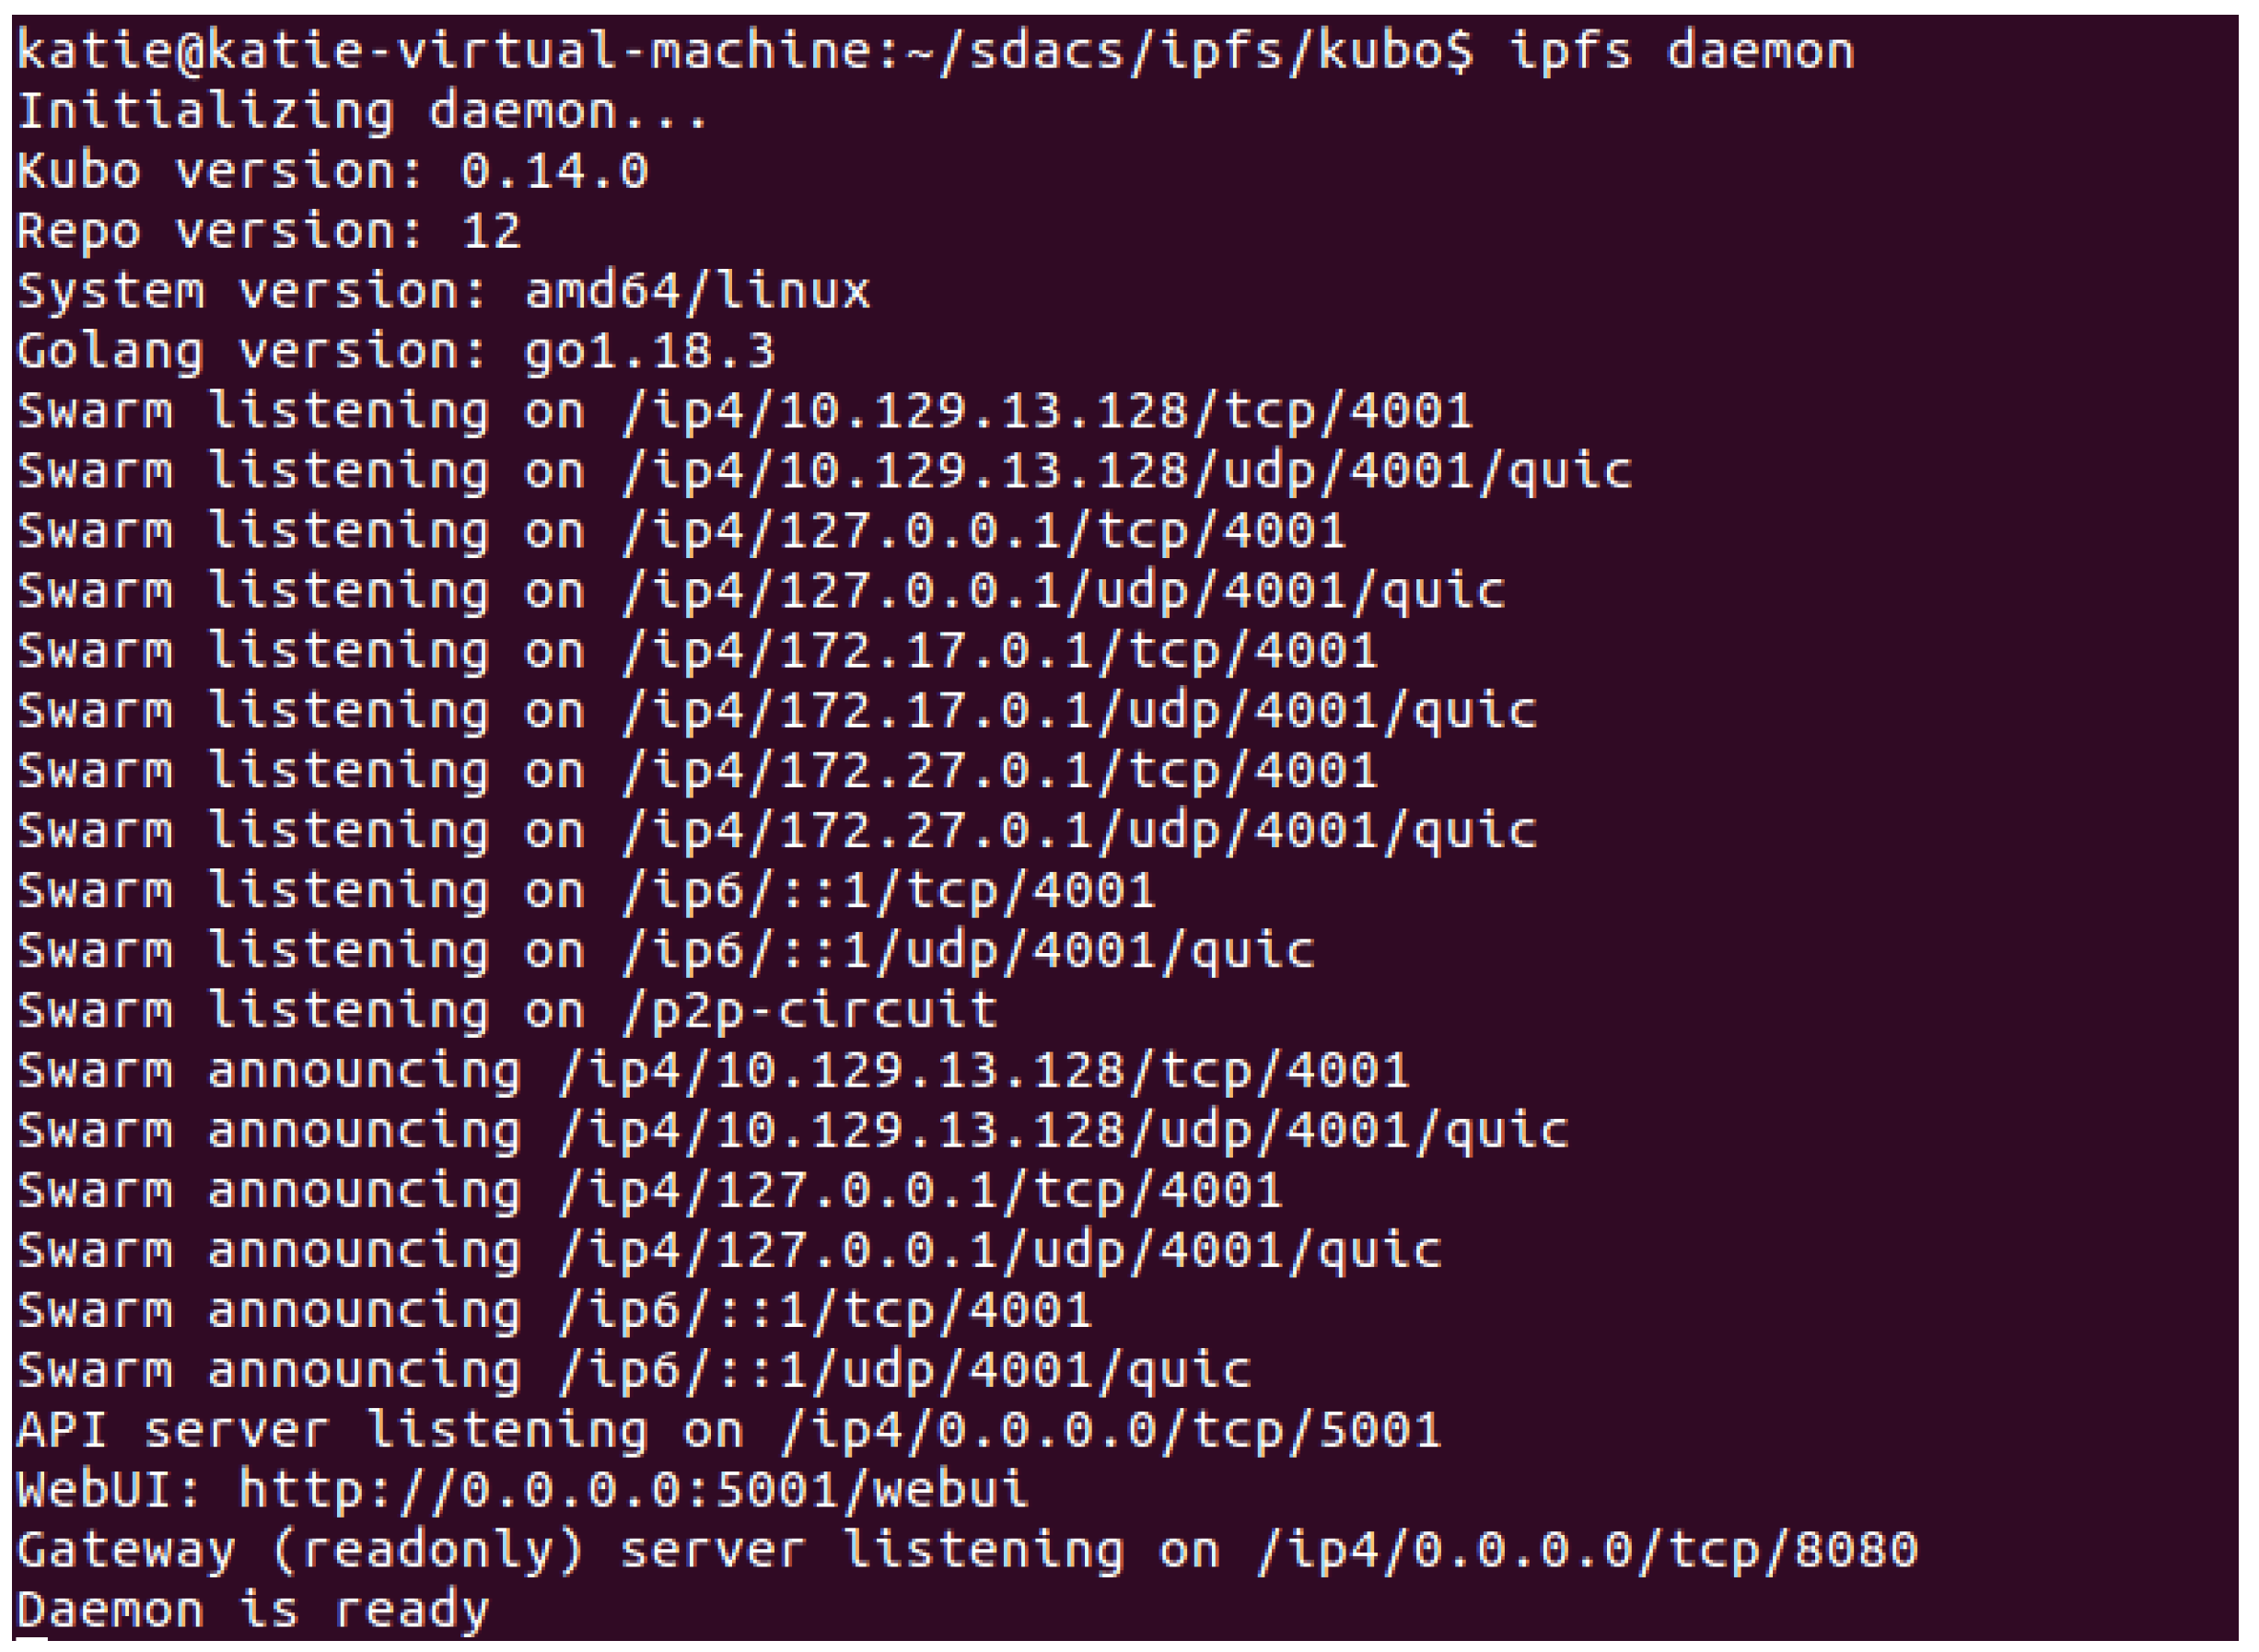Click the listening /ip6/::1/tcp/4001 address
Image resolution: width=2259 pixels, height=1652 pixels.
coord(888,890)
